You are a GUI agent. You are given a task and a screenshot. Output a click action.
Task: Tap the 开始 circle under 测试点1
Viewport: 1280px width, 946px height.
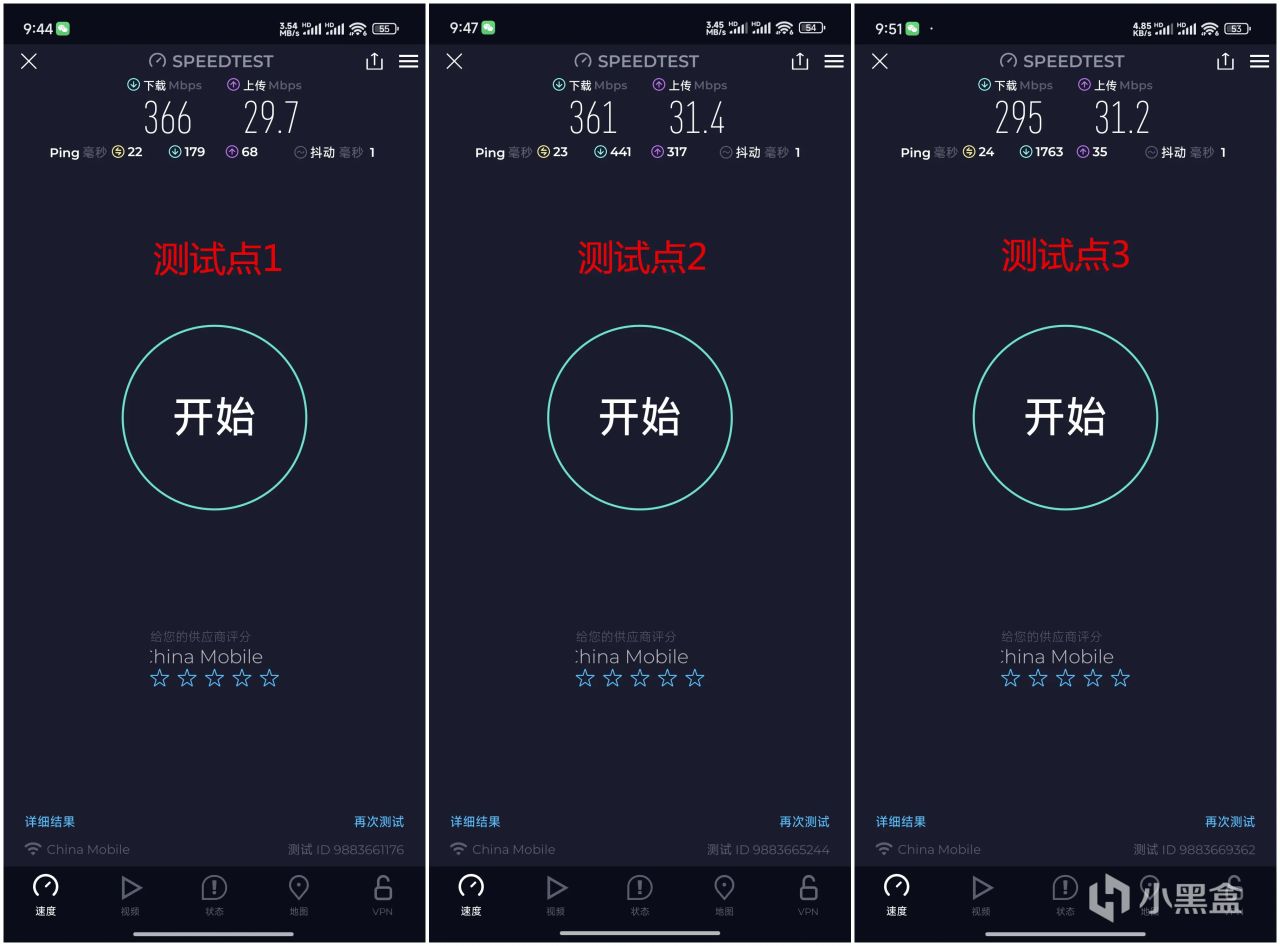click(x=214, y=417)
